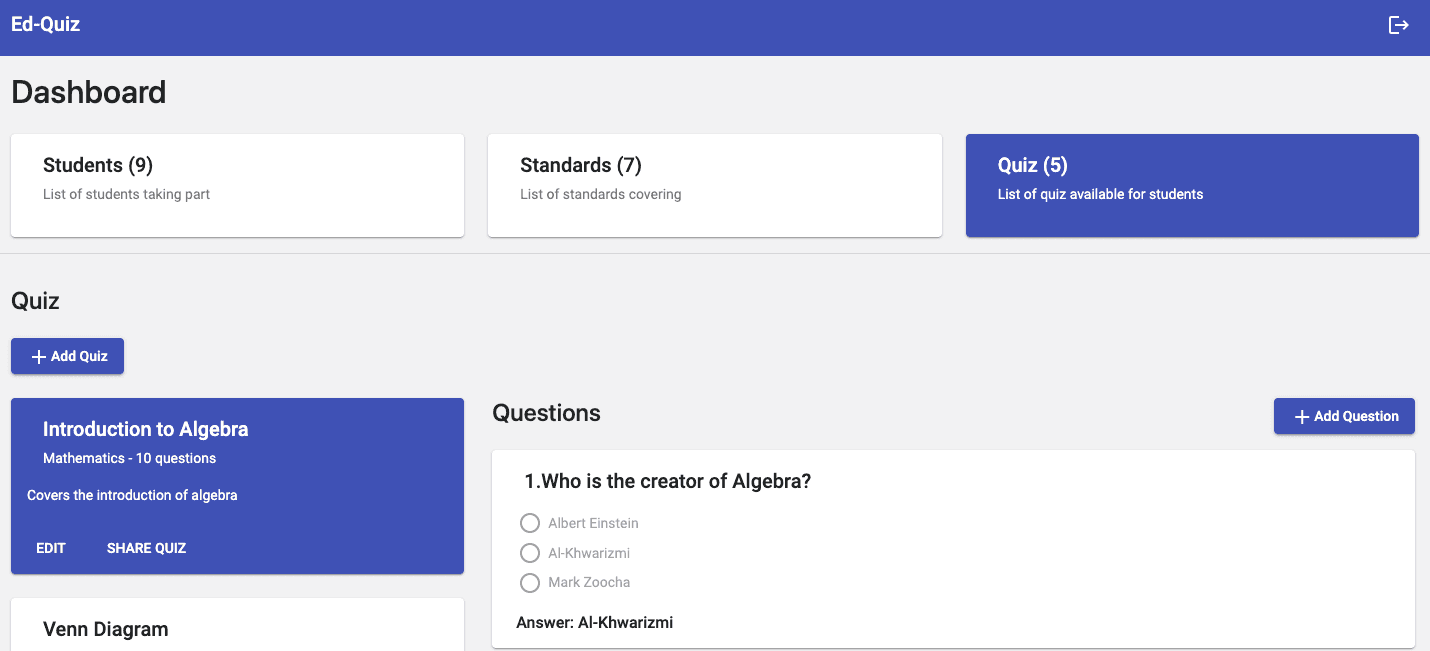Select the Albert Einstein radio option
This screenshot has height=651, width=1430.
(x=530, y=523)
